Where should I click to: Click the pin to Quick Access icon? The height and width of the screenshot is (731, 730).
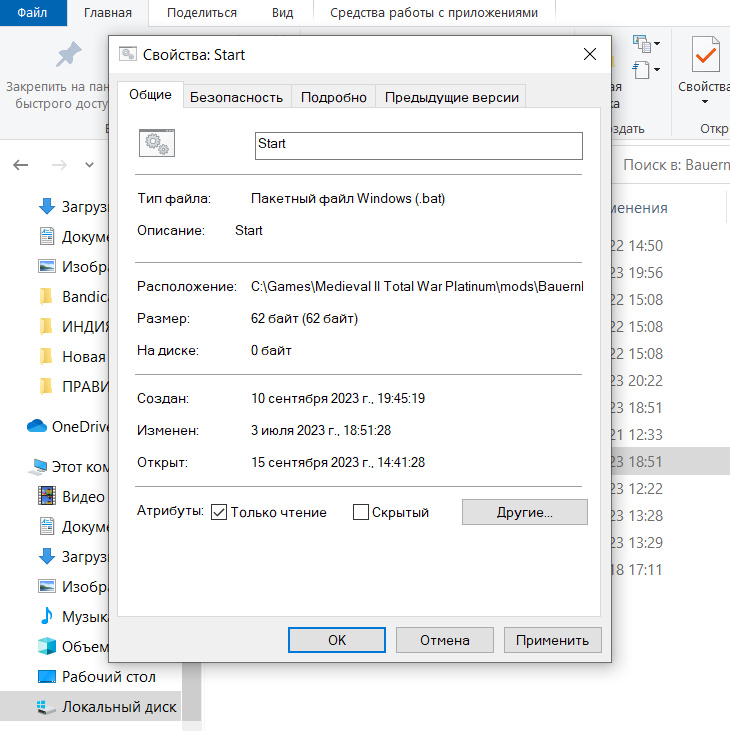pyautogui.click(x=69, y=54)
